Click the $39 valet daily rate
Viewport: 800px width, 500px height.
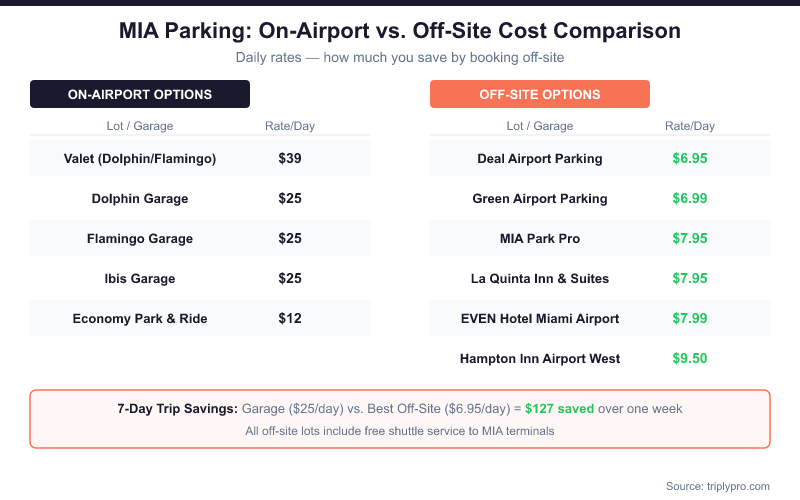(290, 158)
